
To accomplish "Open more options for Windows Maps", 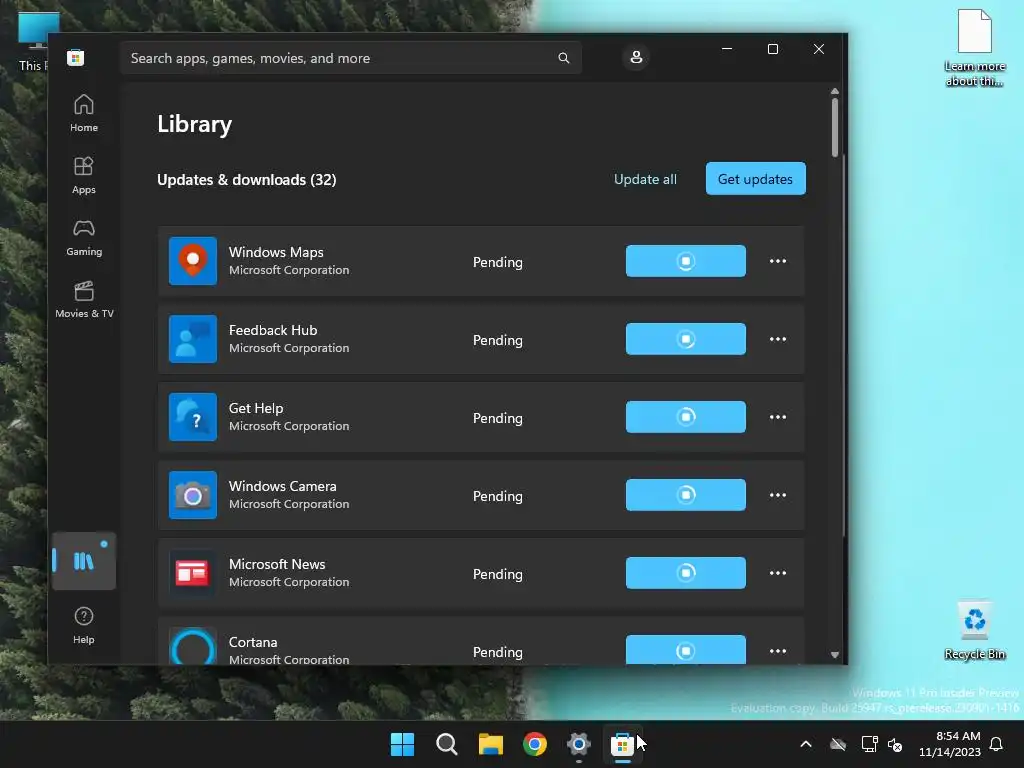I will (778, 261).
